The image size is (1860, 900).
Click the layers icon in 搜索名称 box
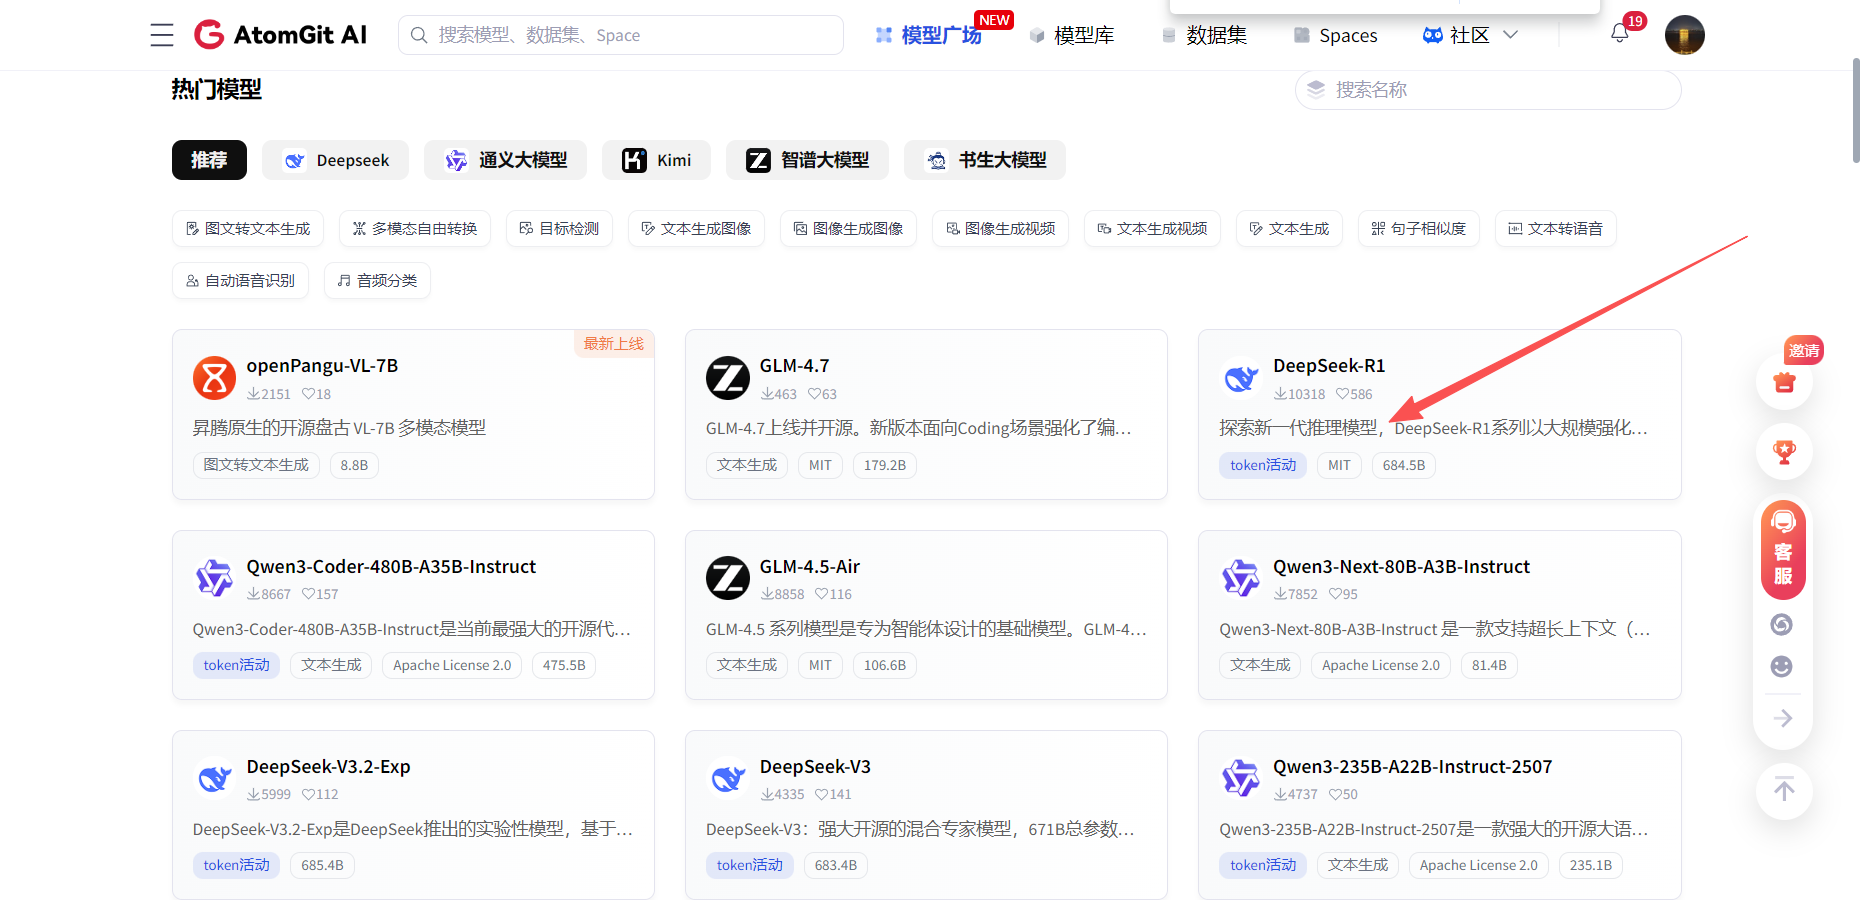[x=1316, y=89]
